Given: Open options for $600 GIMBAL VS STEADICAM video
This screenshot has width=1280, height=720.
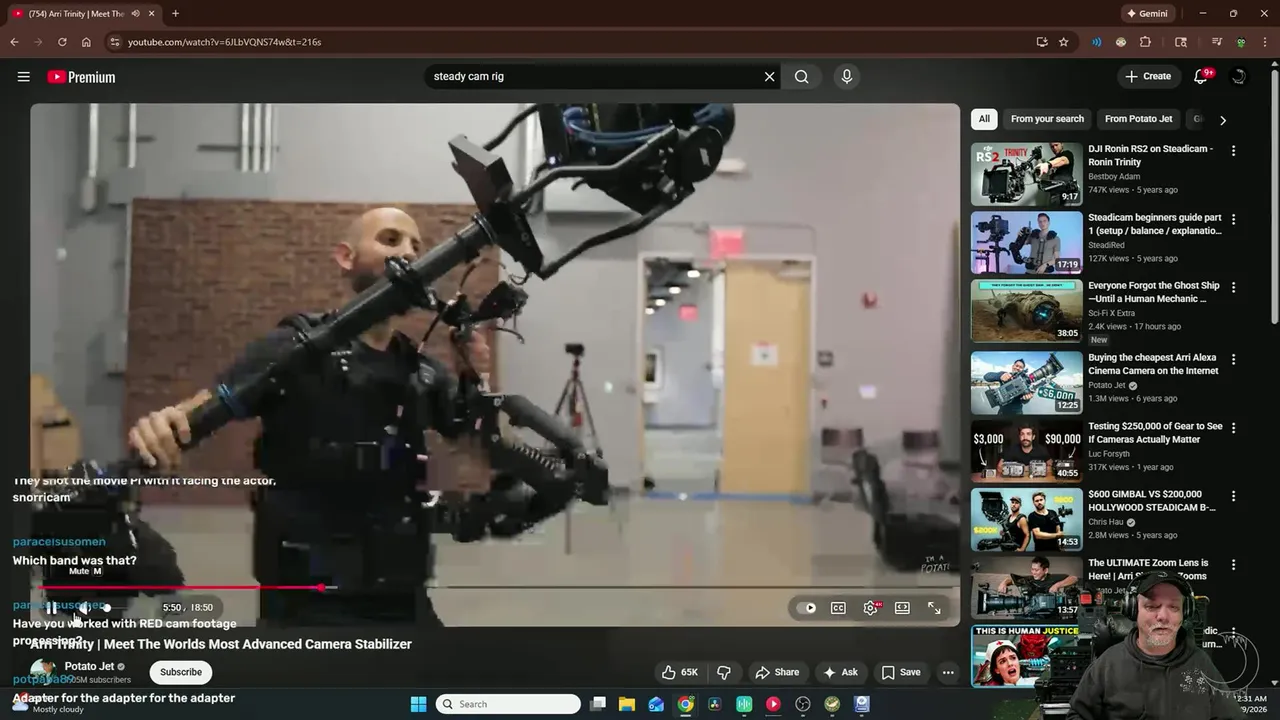Looking at the screenshot, I should click(1233, 496).
